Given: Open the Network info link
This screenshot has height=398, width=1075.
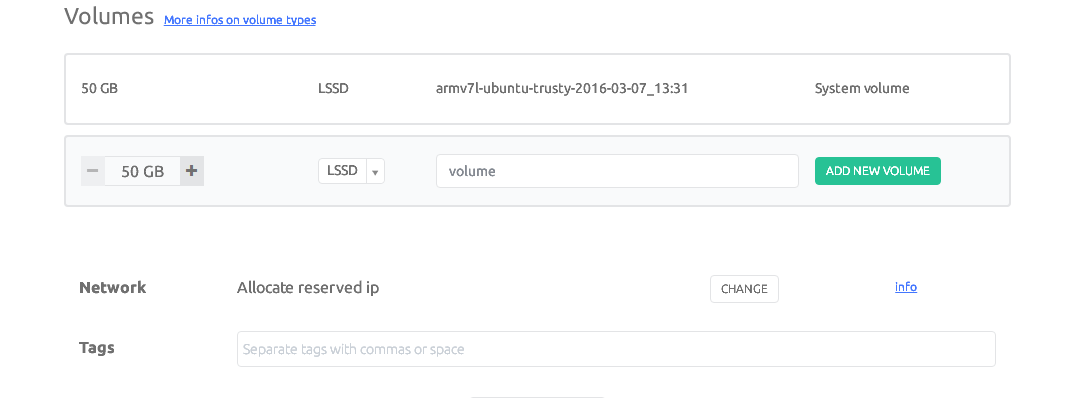Looking at the screenshot, I should click(906, 287).
